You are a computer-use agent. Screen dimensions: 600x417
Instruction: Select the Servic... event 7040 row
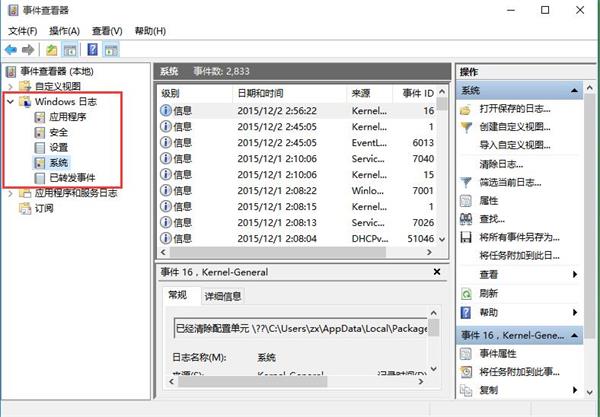pyautogui.click(x=297, y=159)
